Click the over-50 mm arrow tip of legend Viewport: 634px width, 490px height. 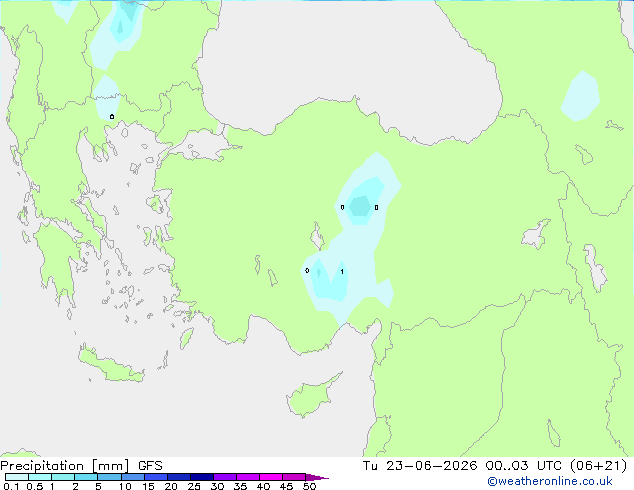(x=317, y=477)
